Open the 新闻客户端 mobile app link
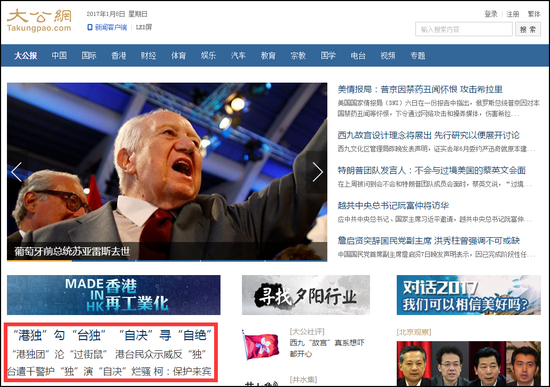The height and width of the screenshot is (387, 550). (107, 27)
